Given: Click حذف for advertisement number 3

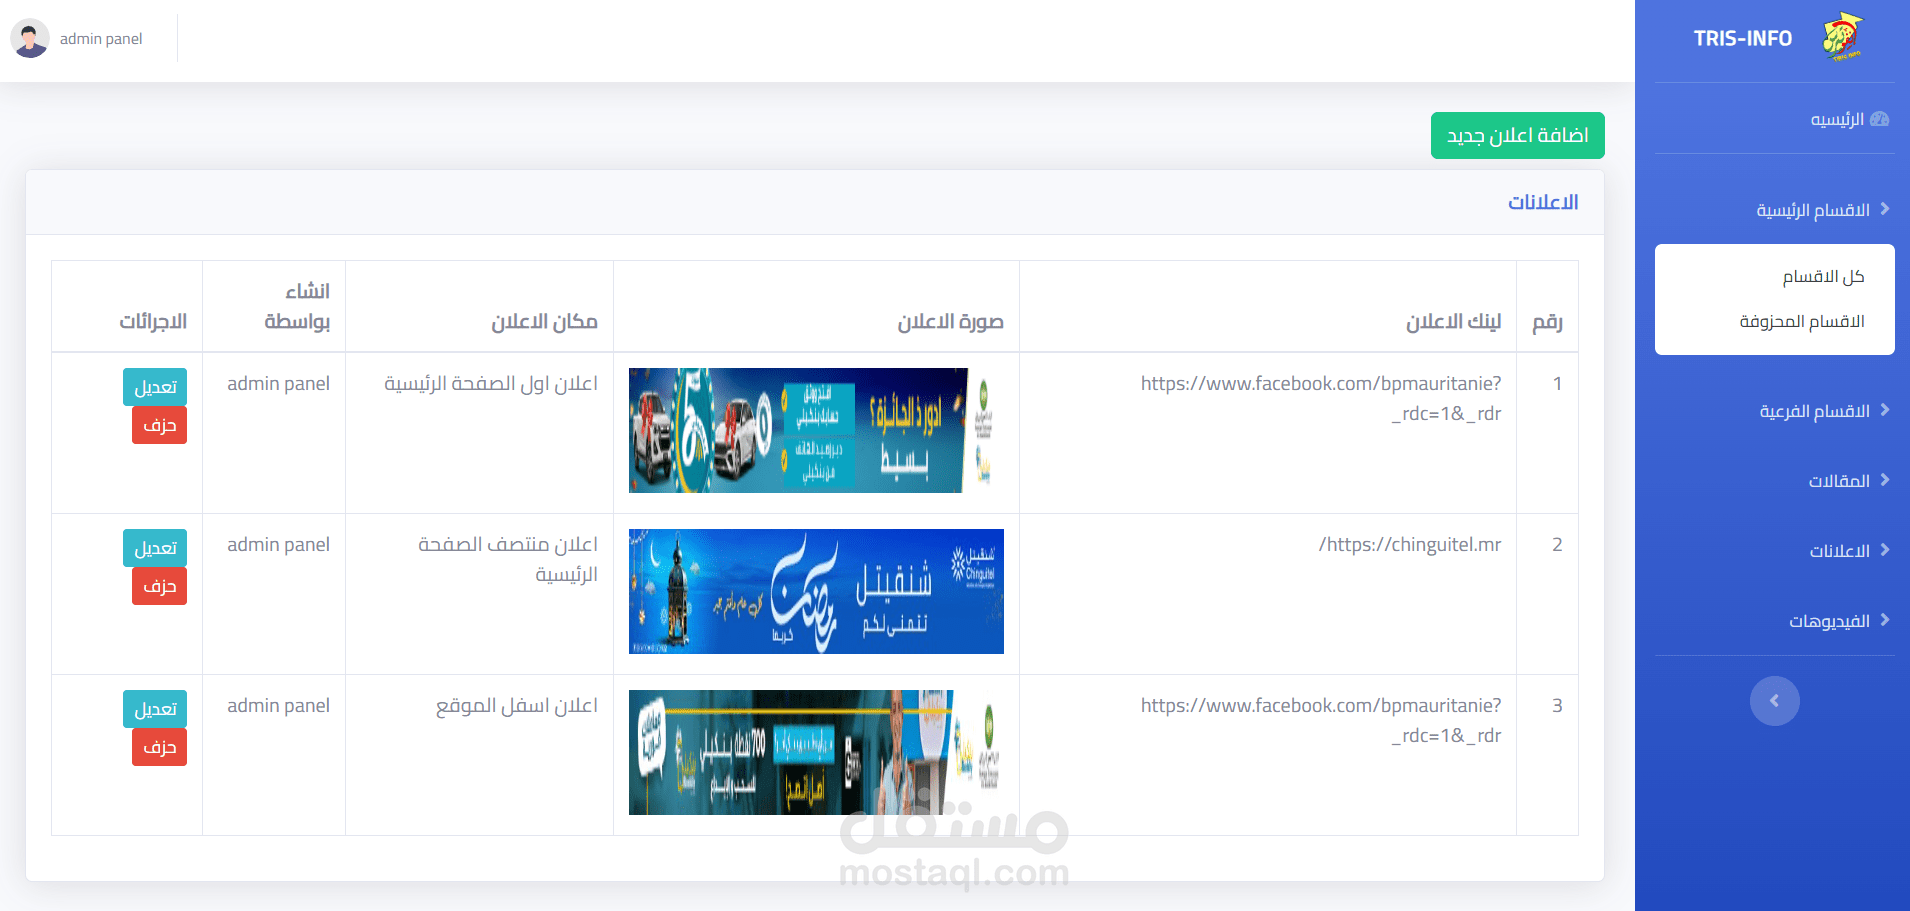Looking at the screenshot, I should pyautogui.click(x=159, y=747).
